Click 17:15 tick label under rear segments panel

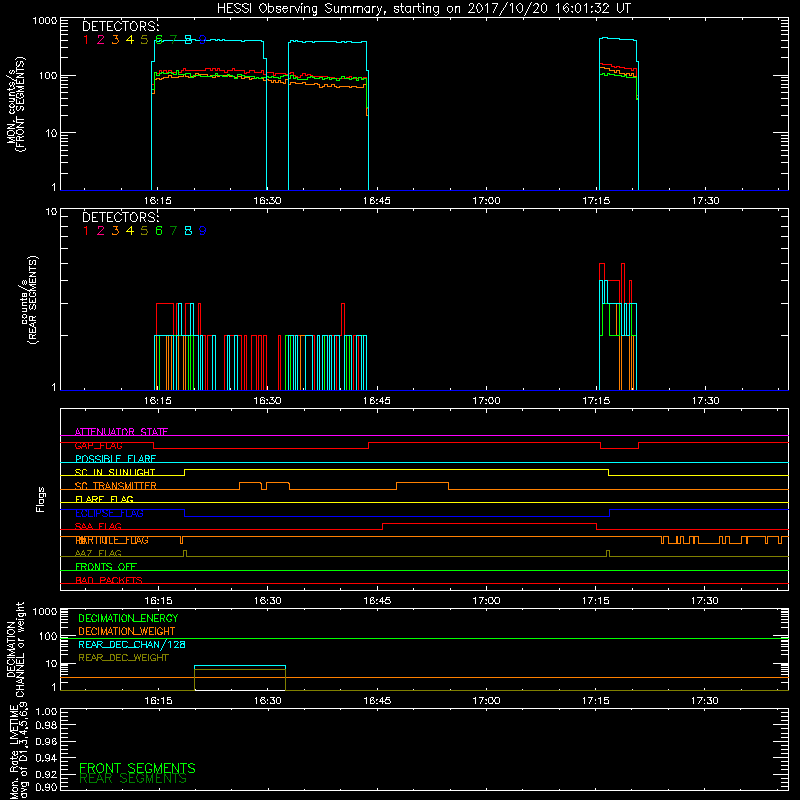point(596,401)
